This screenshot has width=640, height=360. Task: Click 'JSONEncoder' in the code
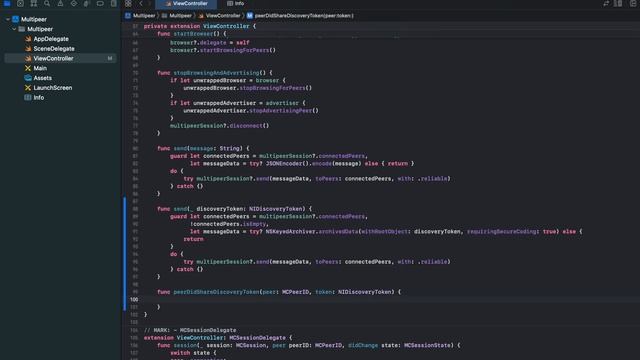[285, 163]
